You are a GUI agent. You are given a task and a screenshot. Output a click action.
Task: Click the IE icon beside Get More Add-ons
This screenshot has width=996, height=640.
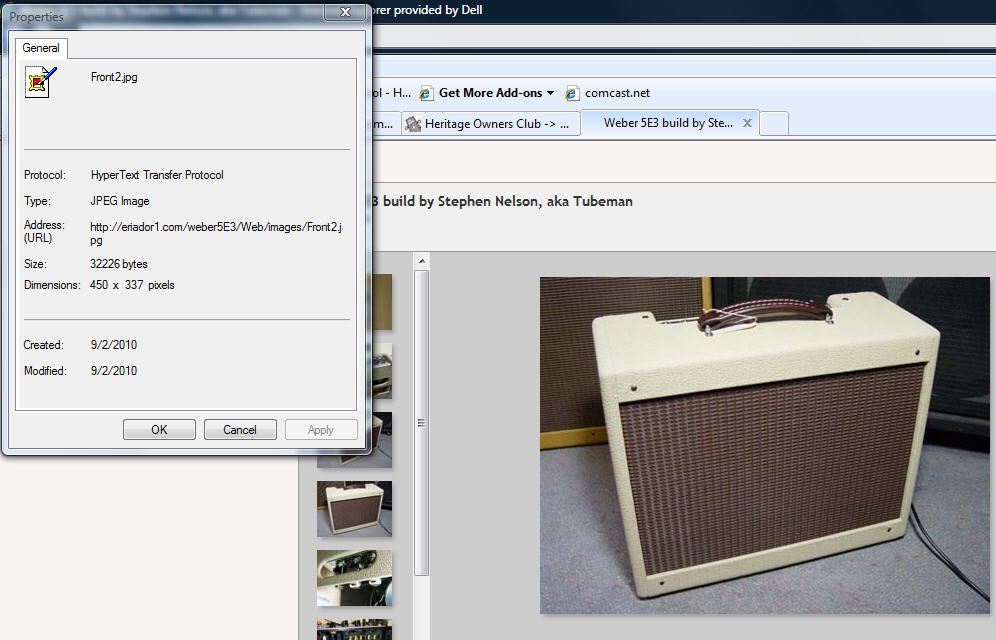click(x=426, y=93)
